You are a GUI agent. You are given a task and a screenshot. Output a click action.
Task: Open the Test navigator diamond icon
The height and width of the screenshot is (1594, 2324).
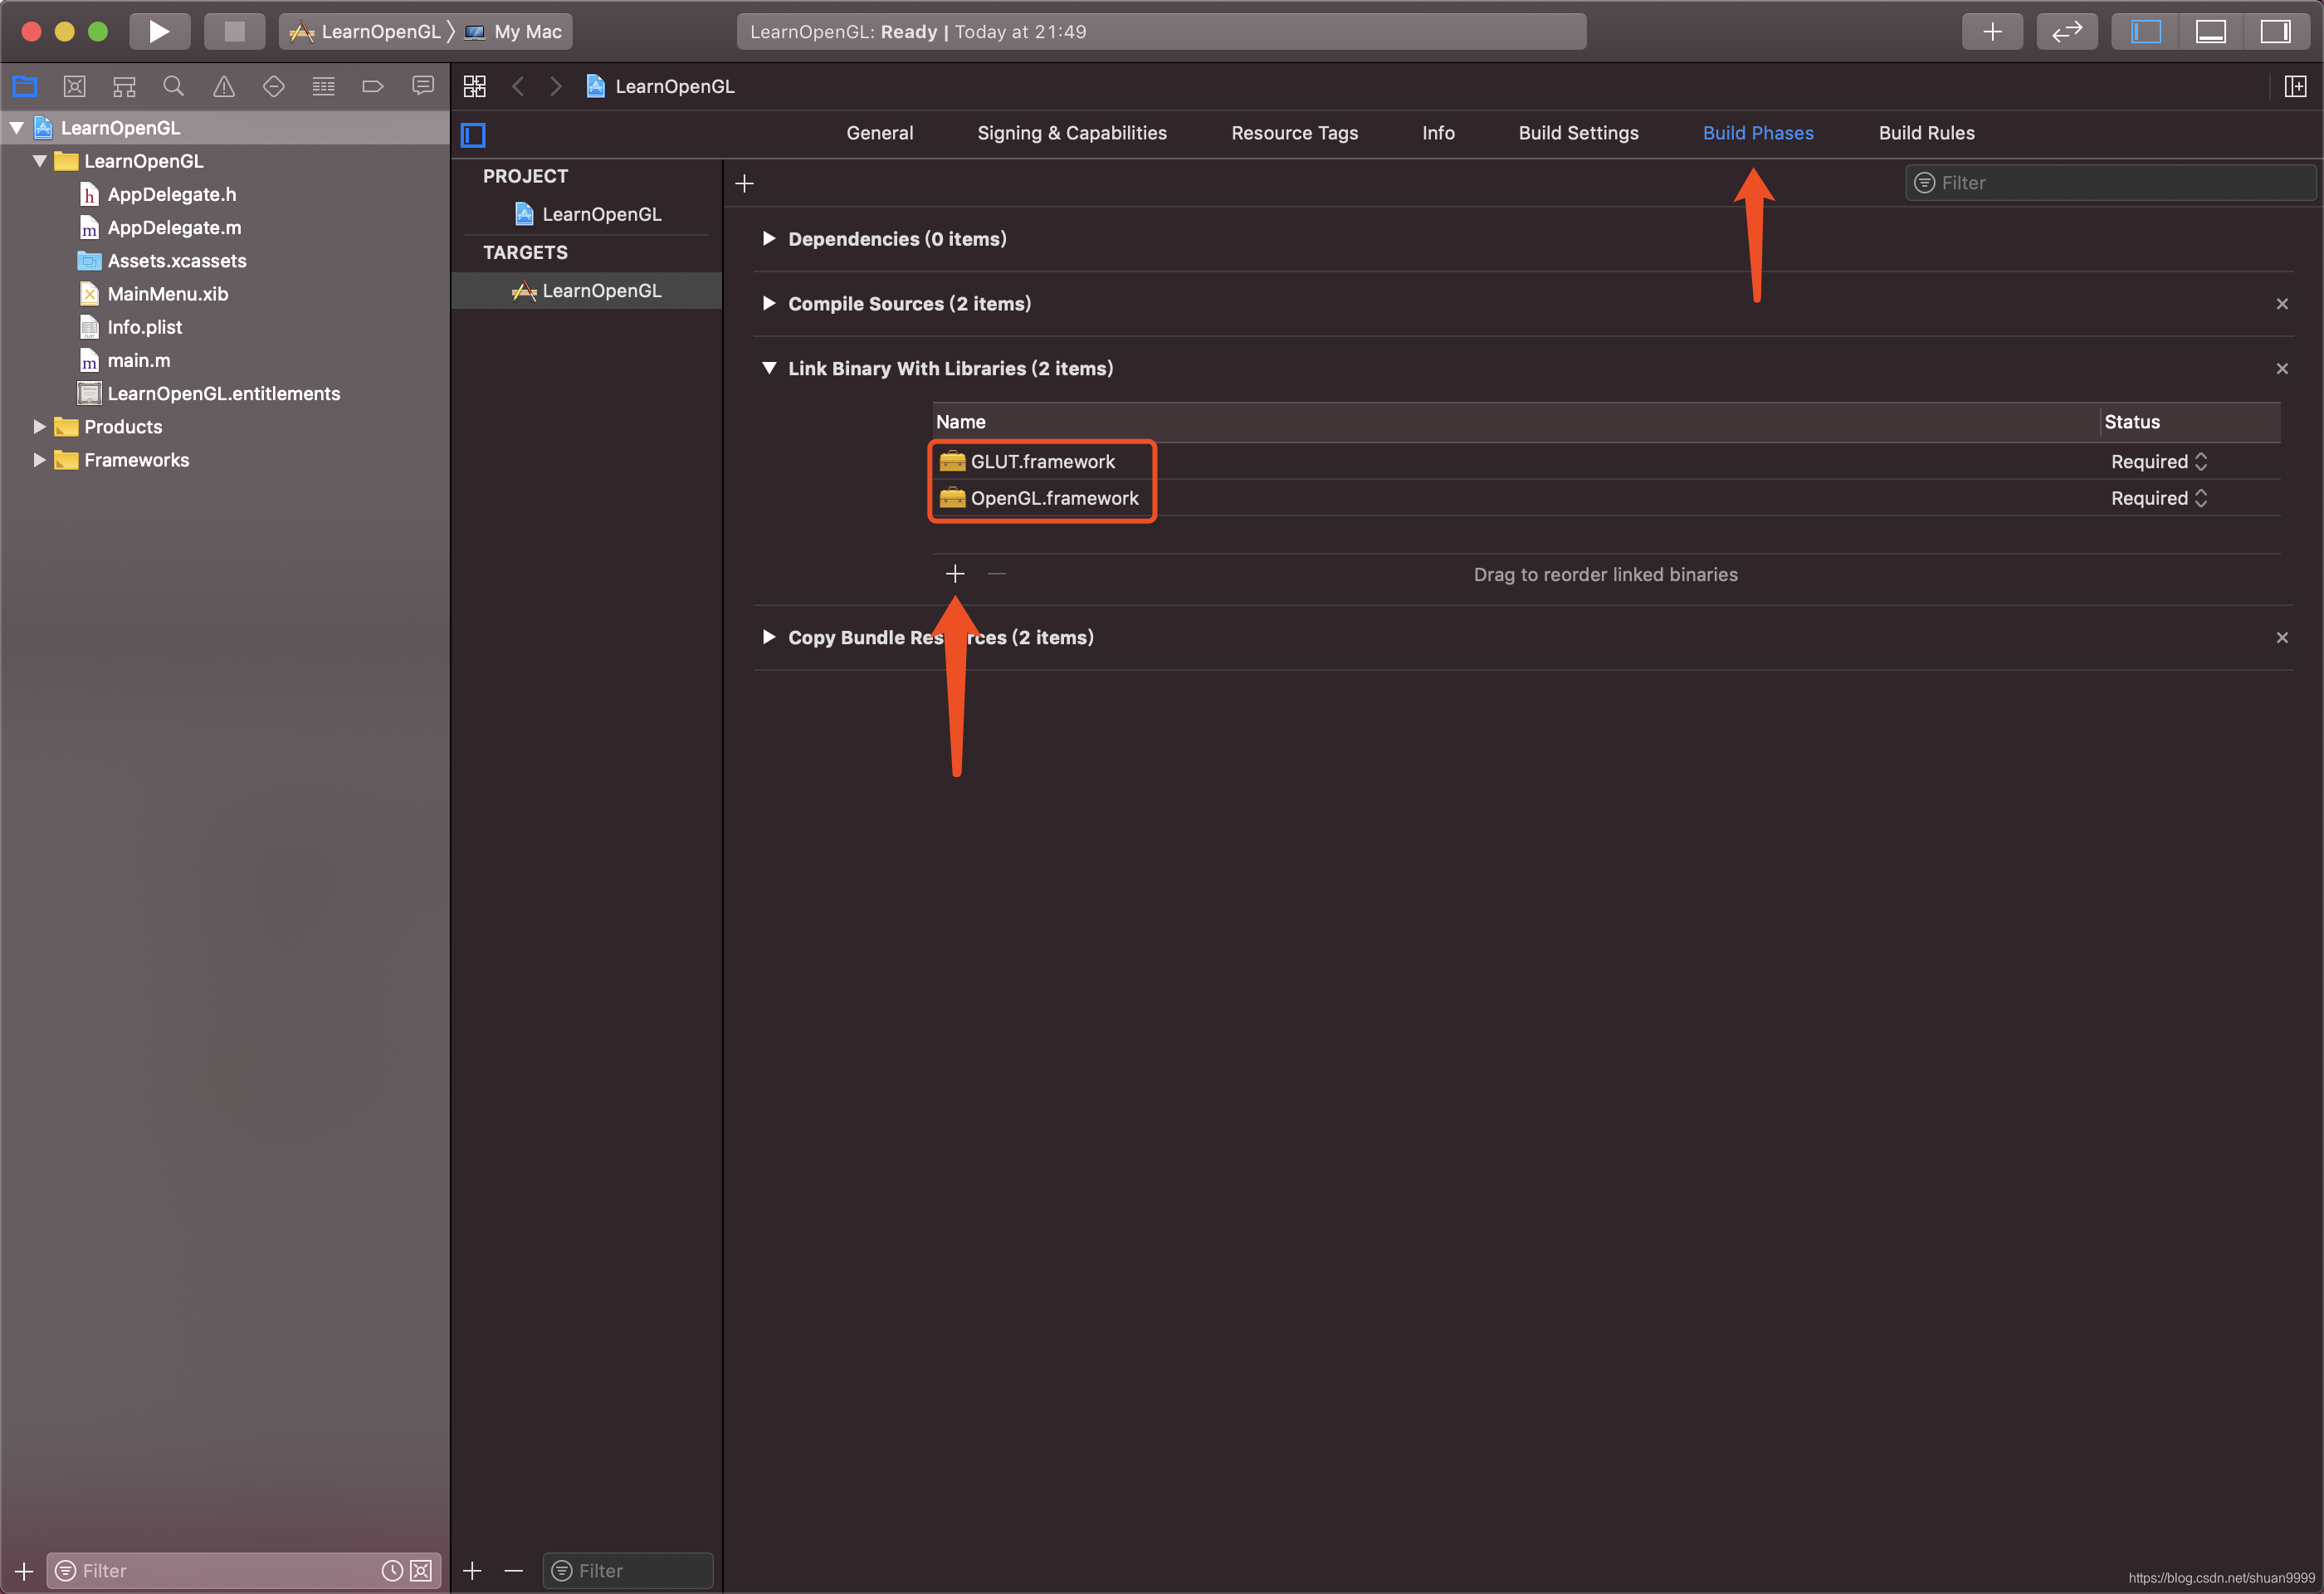[x=273, y=86]
